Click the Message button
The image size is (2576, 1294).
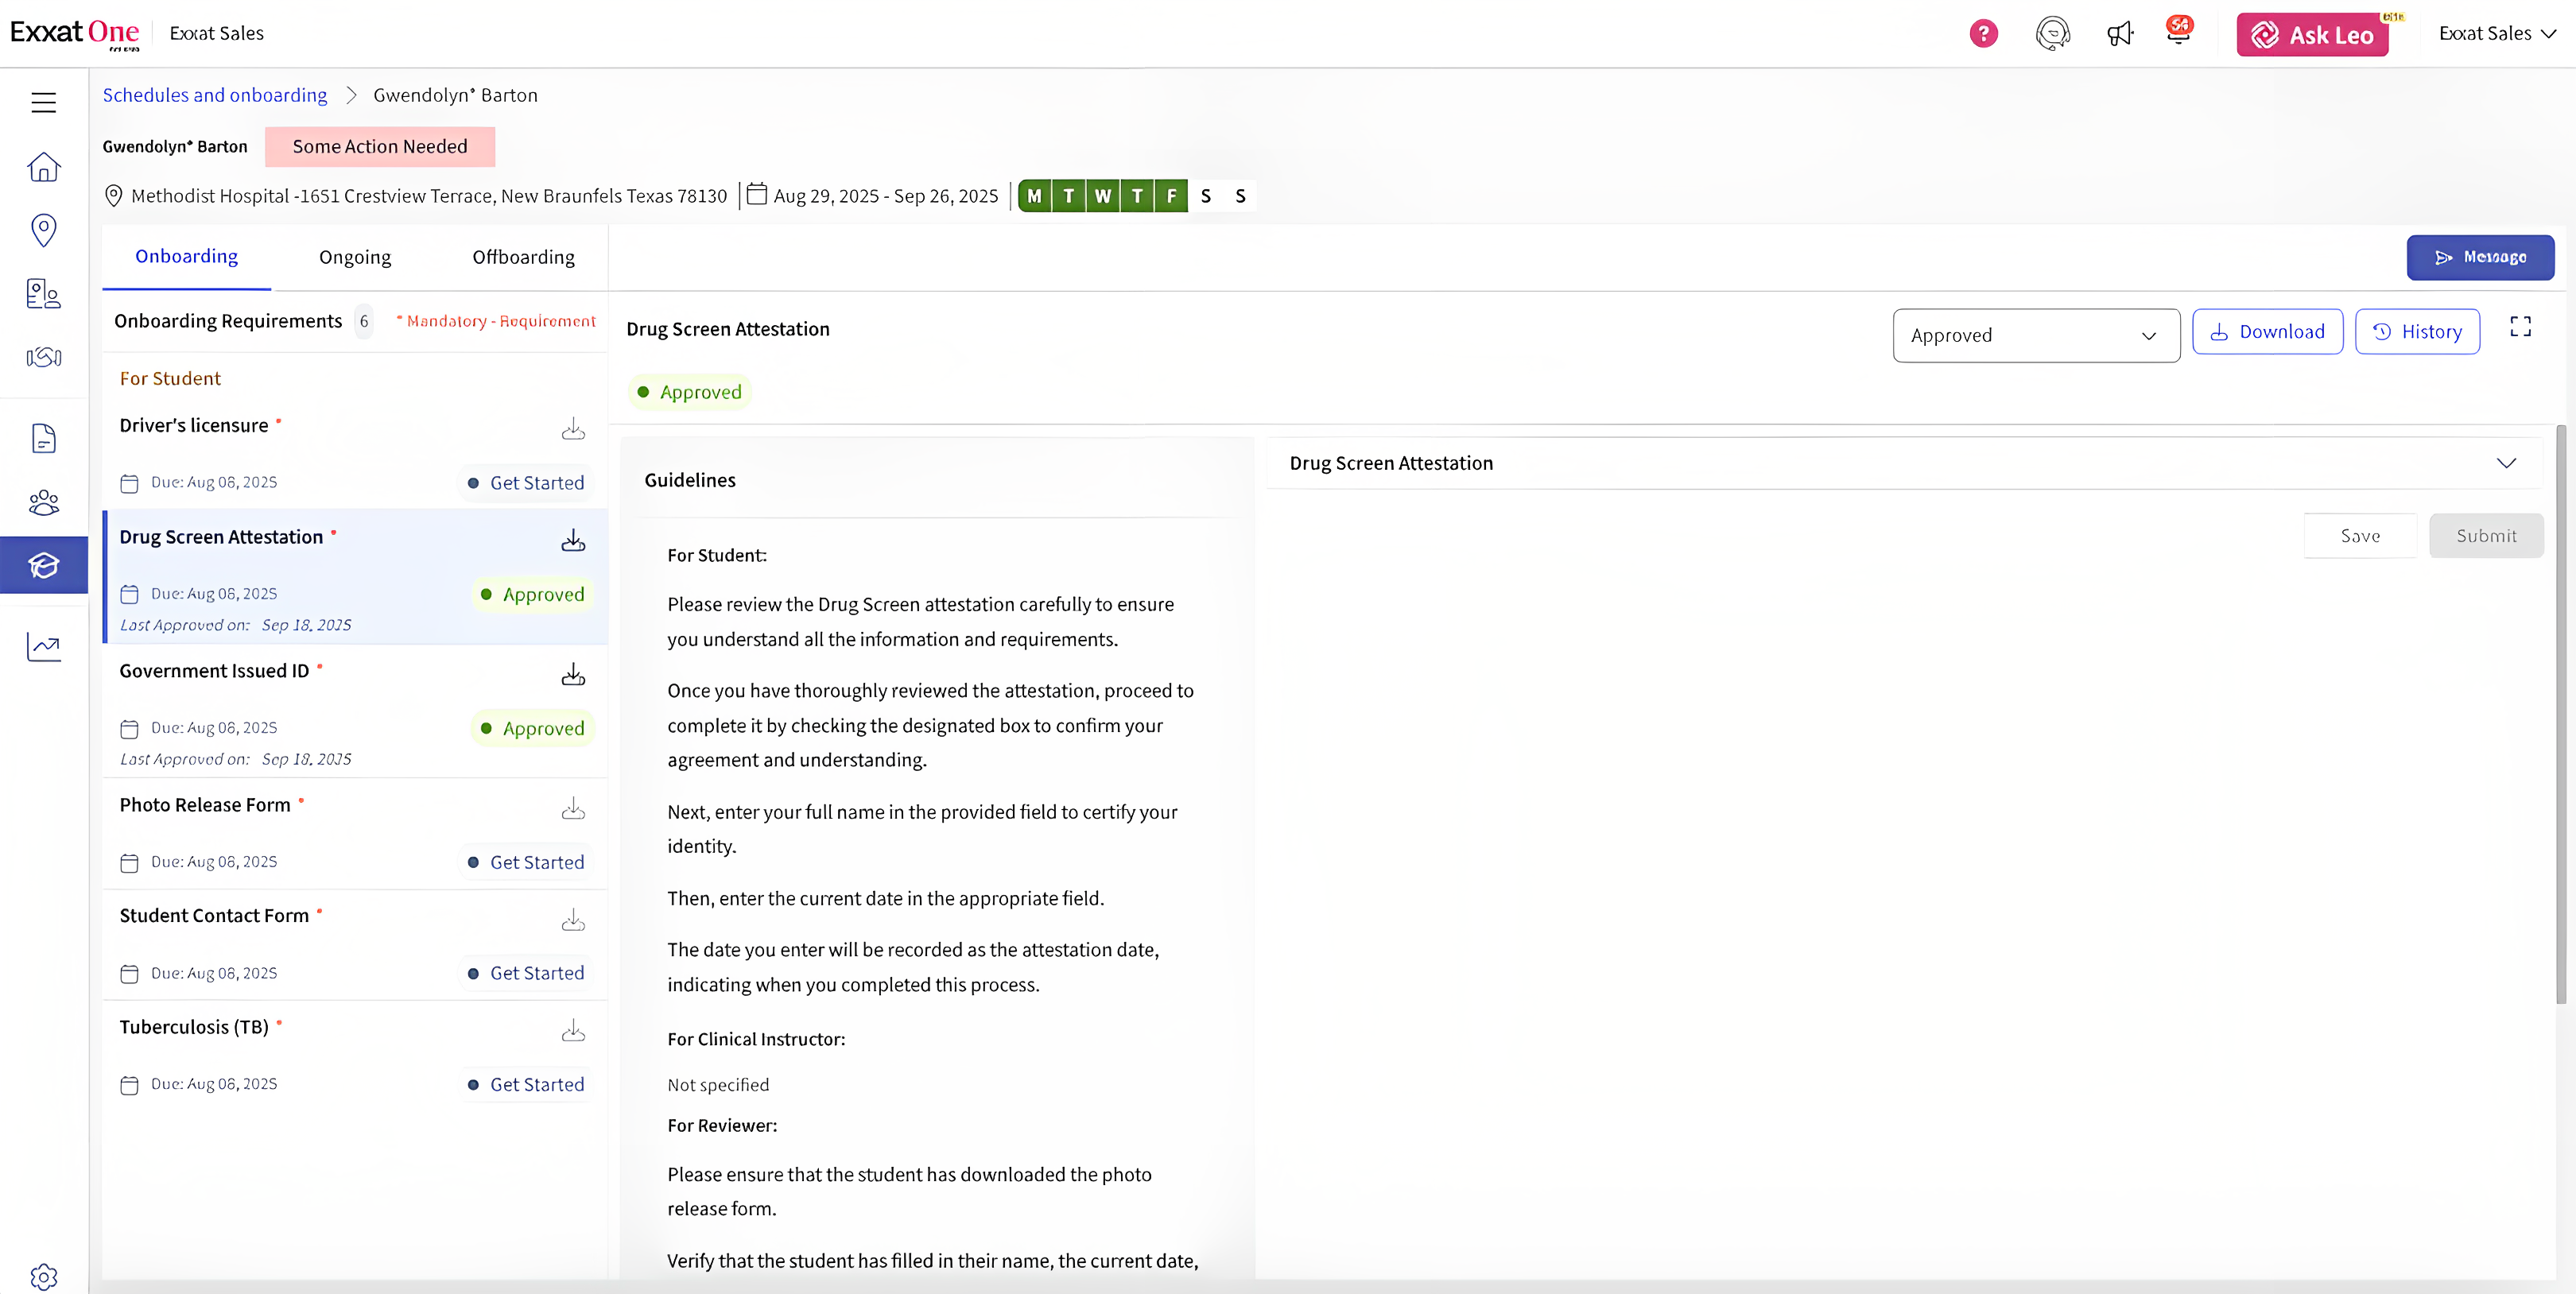pos(2479,257)
